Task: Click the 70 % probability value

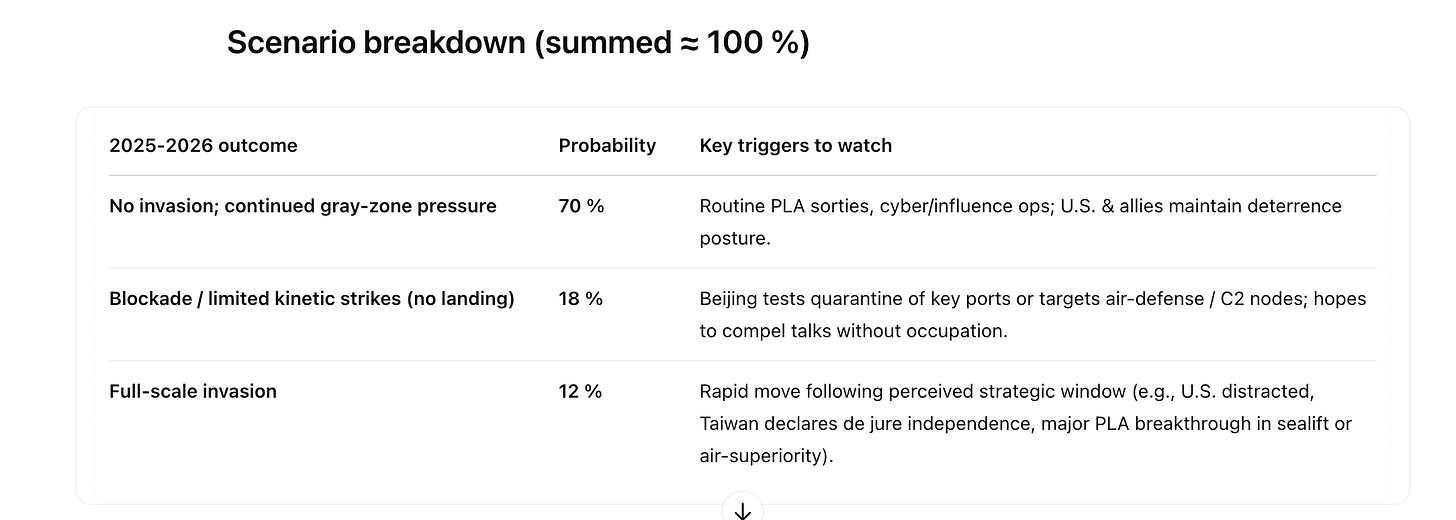Action: click(x=581, y=207)
